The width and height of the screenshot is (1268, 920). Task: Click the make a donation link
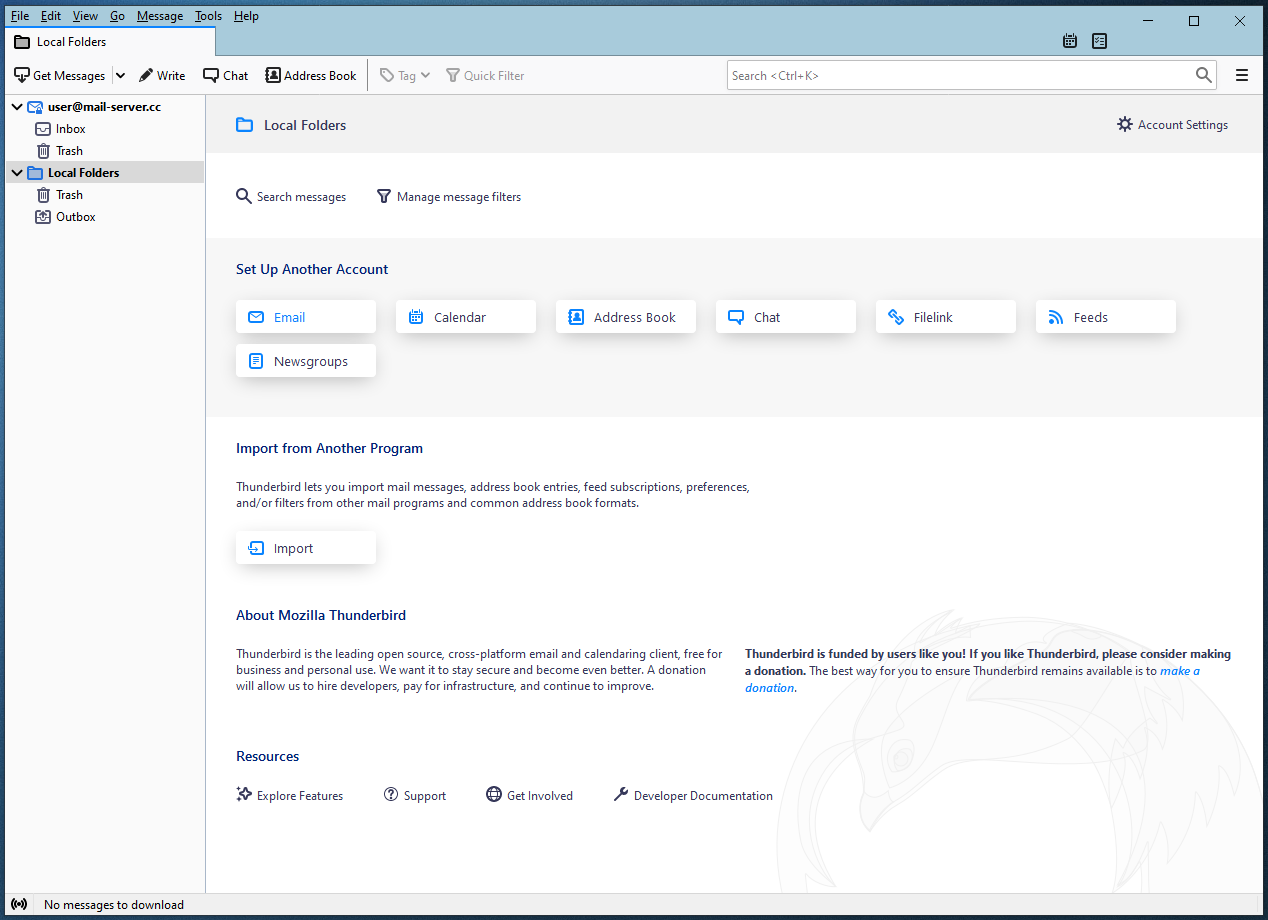pyautogui.click(x=1179, y=671)
